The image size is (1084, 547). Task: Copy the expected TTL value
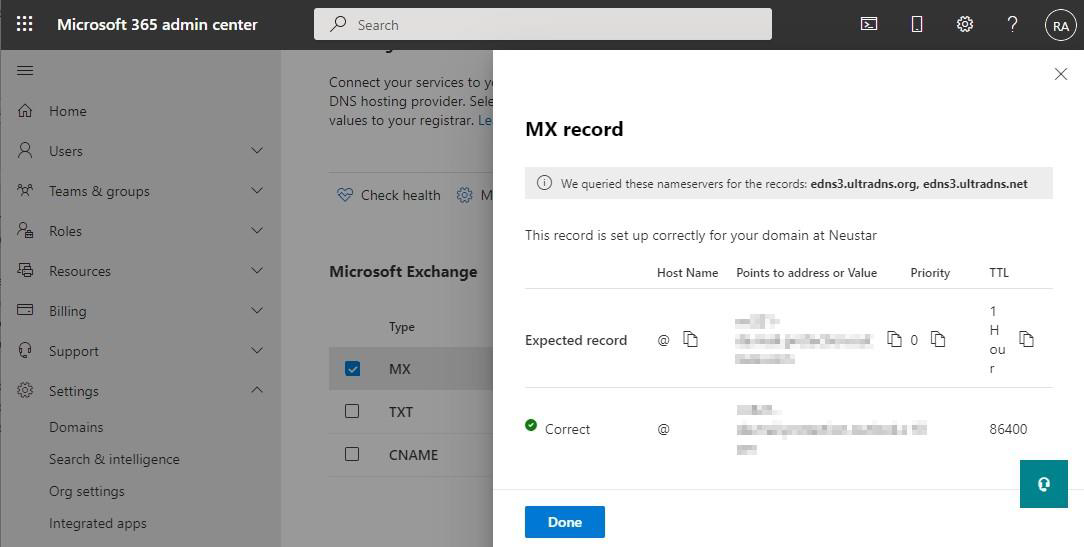click(x=1026, y=340)
